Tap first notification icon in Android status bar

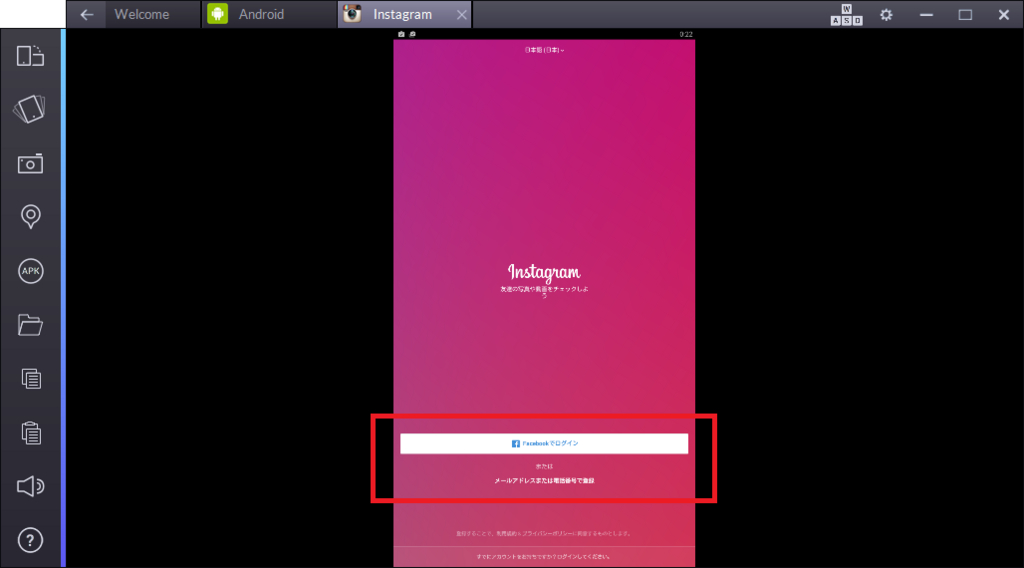[401, 34]
